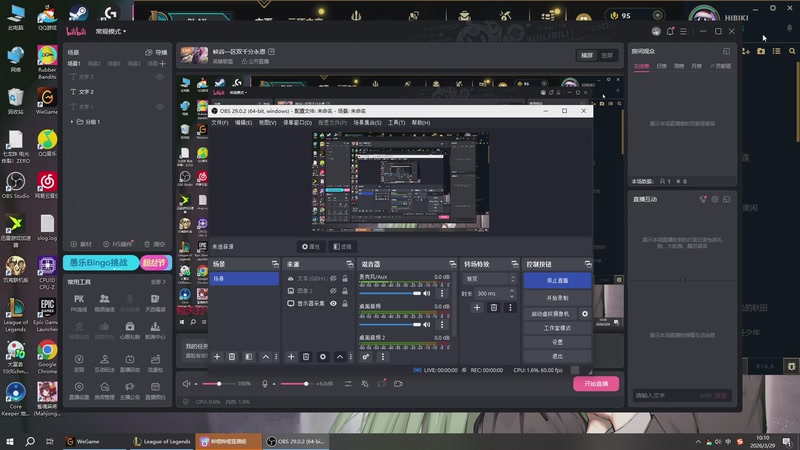
Task: Mute the 桌面音频 speaker icon
Action: [x=427, y=324]
